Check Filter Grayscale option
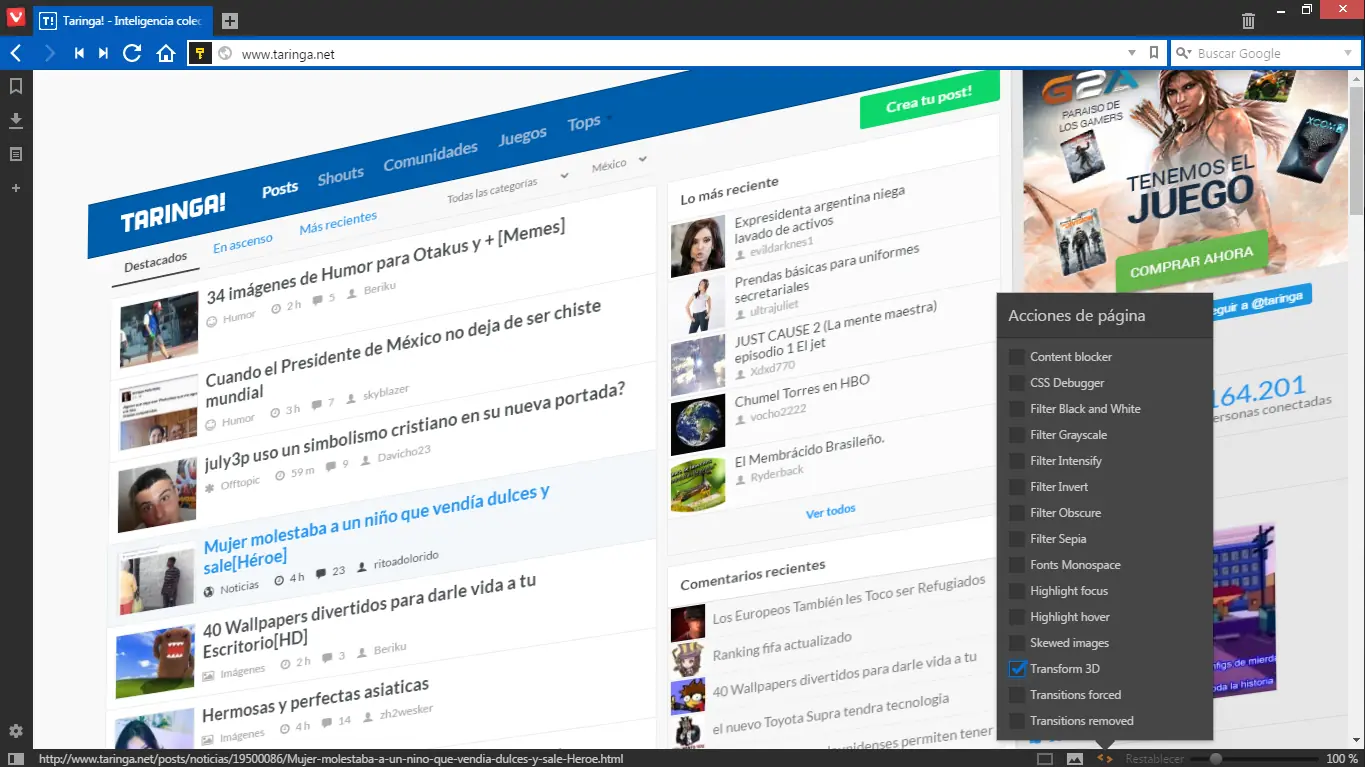 point(1017,435)
